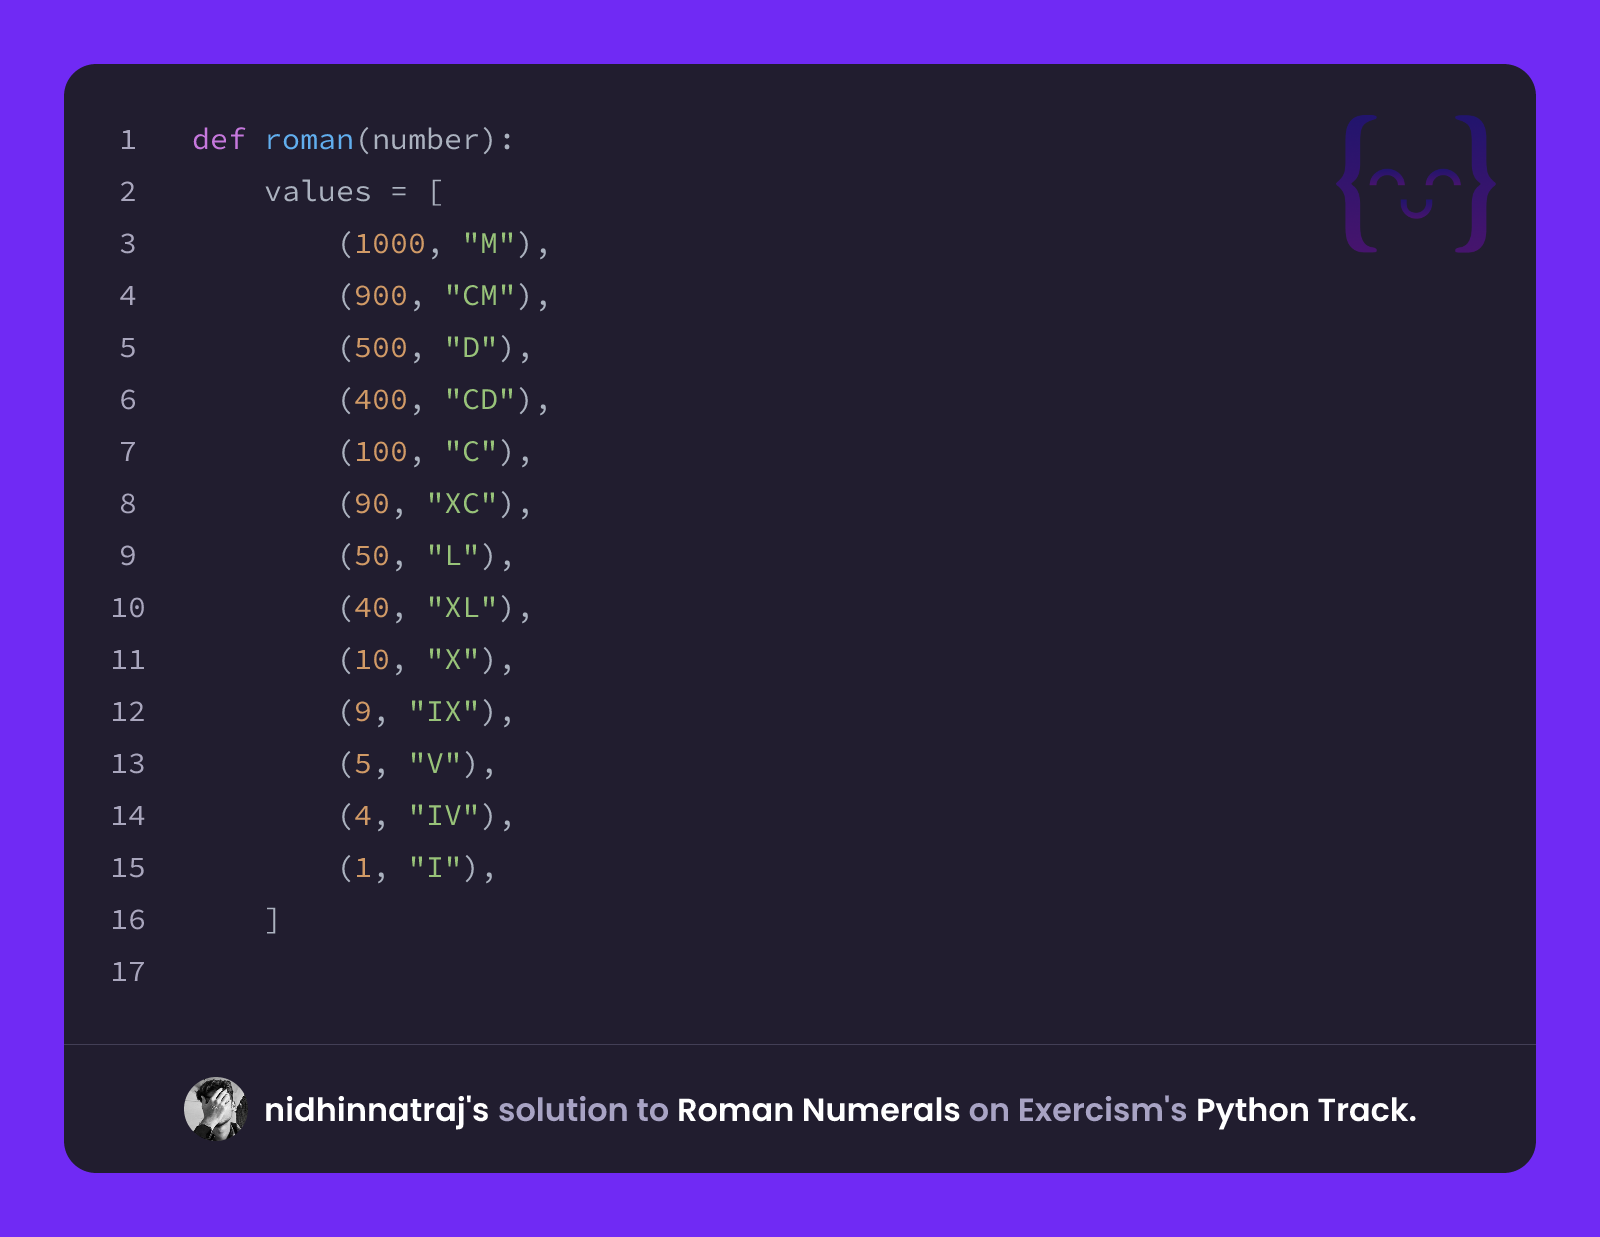Click the string "IX" on line 12

(x=444, y=712)
